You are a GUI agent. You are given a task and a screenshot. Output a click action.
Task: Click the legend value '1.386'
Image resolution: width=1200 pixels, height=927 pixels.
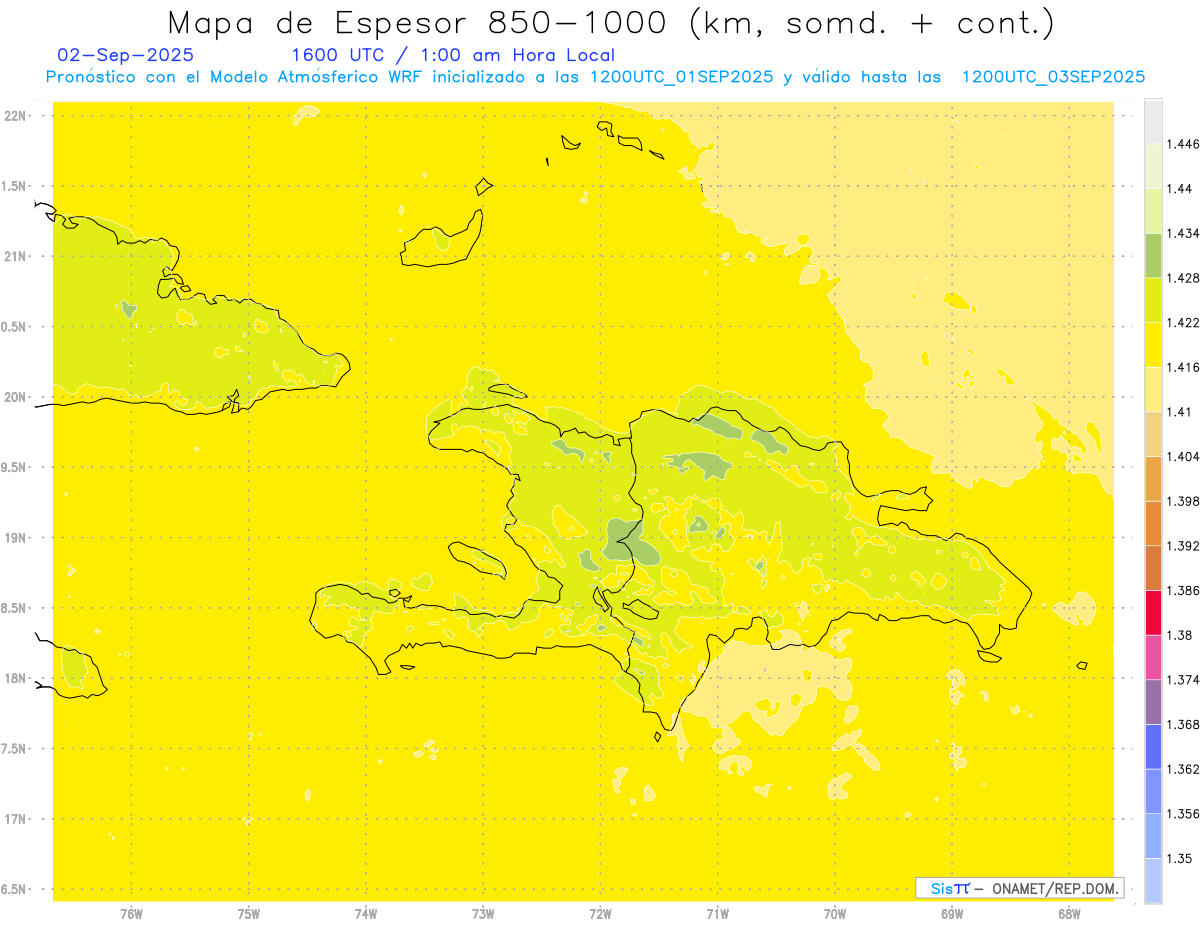[1183, 590]
